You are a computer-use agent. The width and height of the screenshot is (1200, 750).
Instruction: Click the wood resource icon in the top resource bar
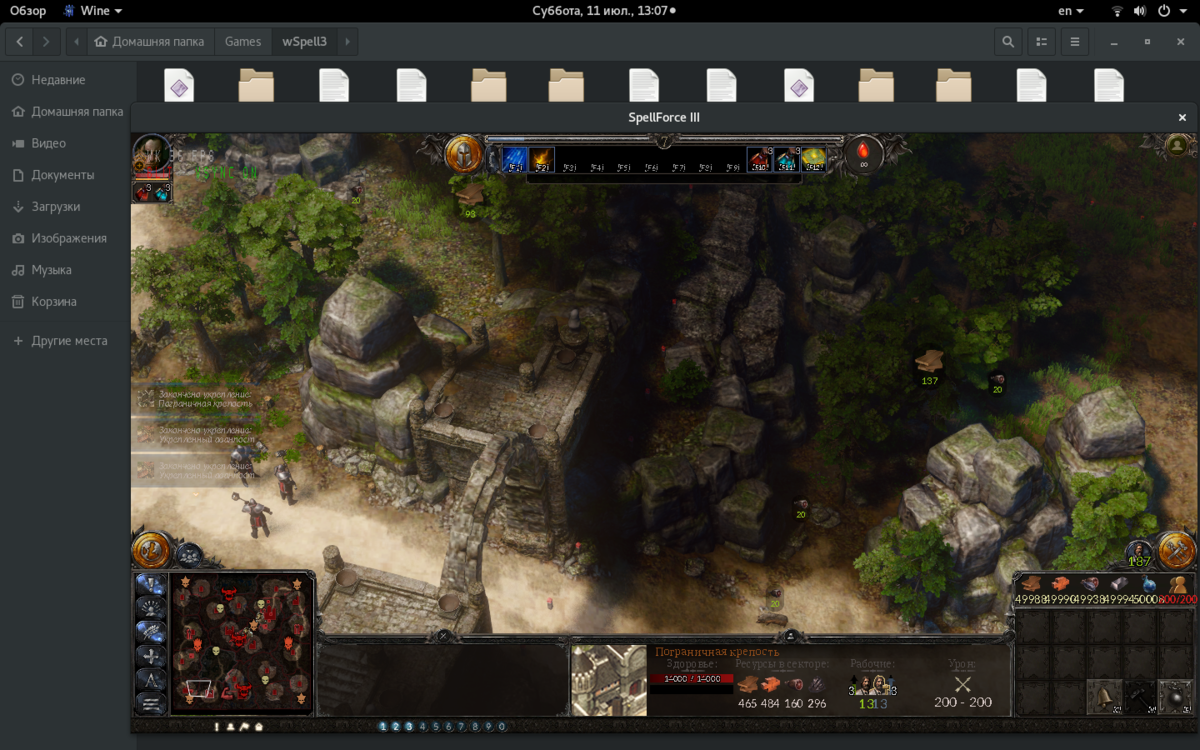(1032, 584)
